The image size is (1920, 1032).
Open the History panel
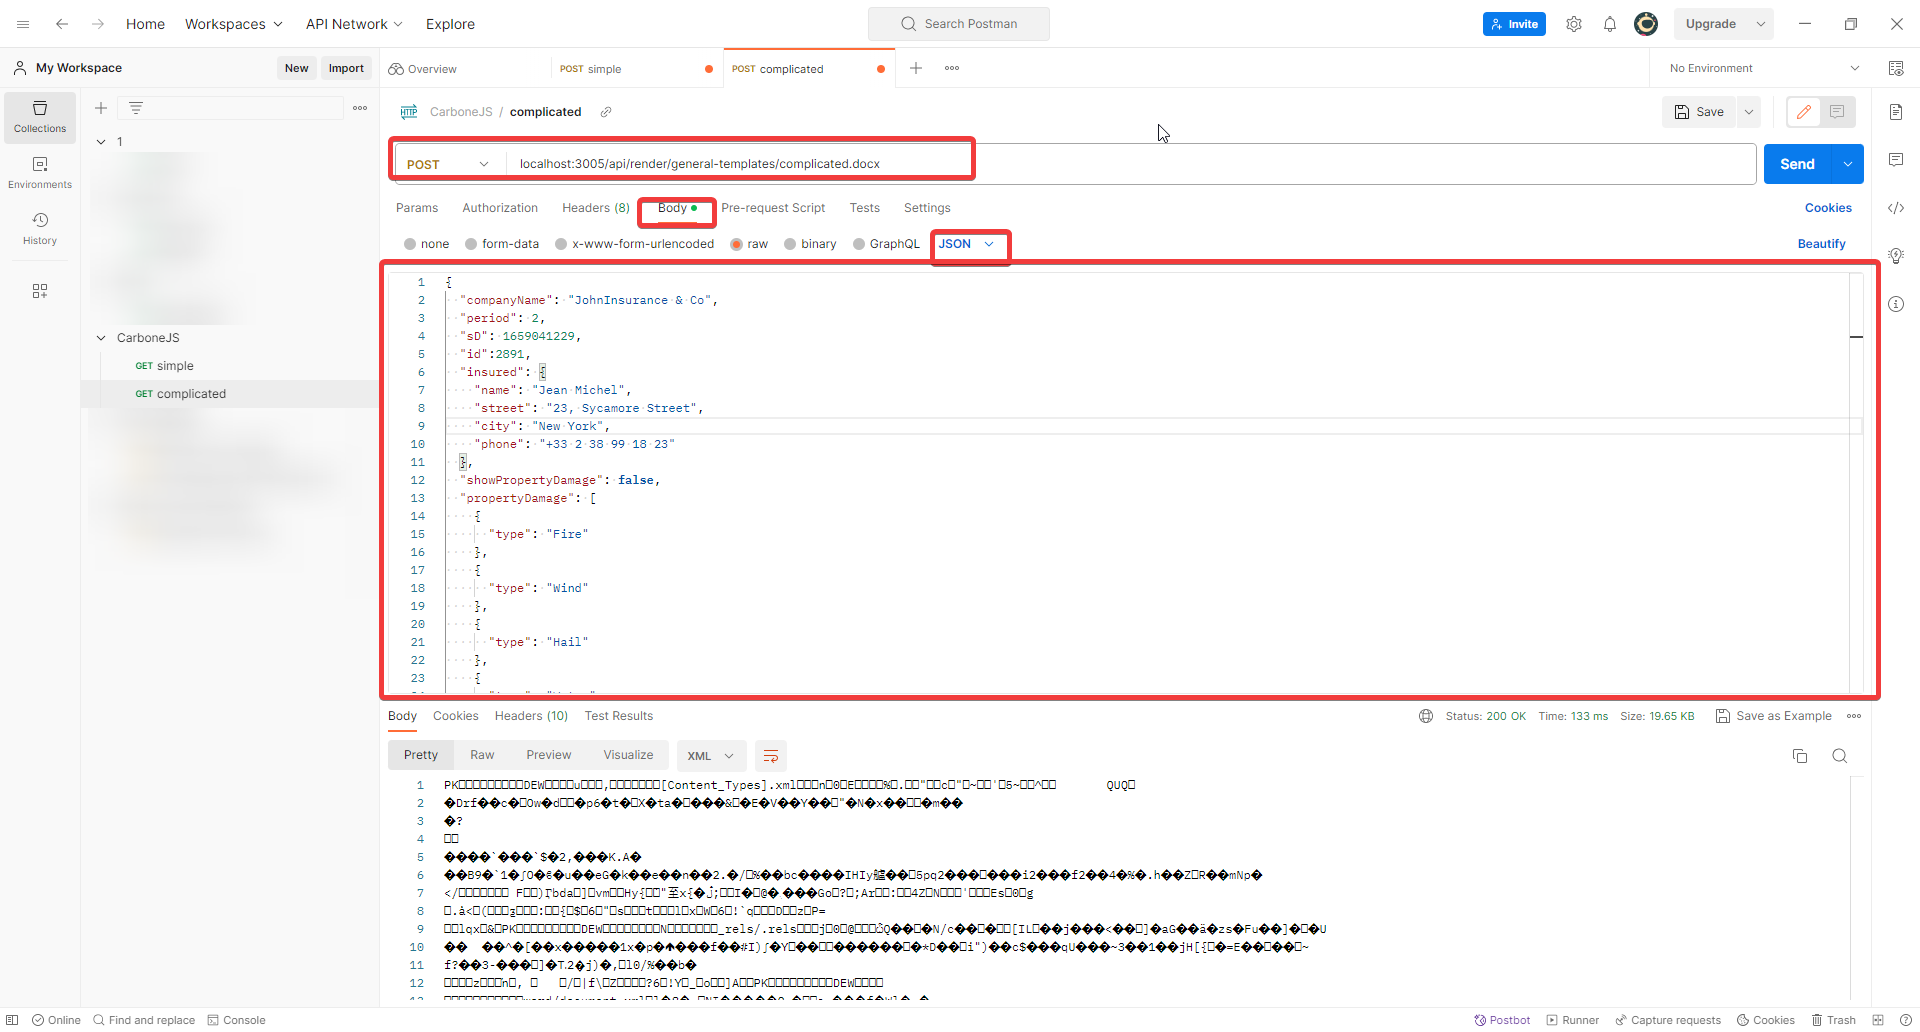click(40, 227)
